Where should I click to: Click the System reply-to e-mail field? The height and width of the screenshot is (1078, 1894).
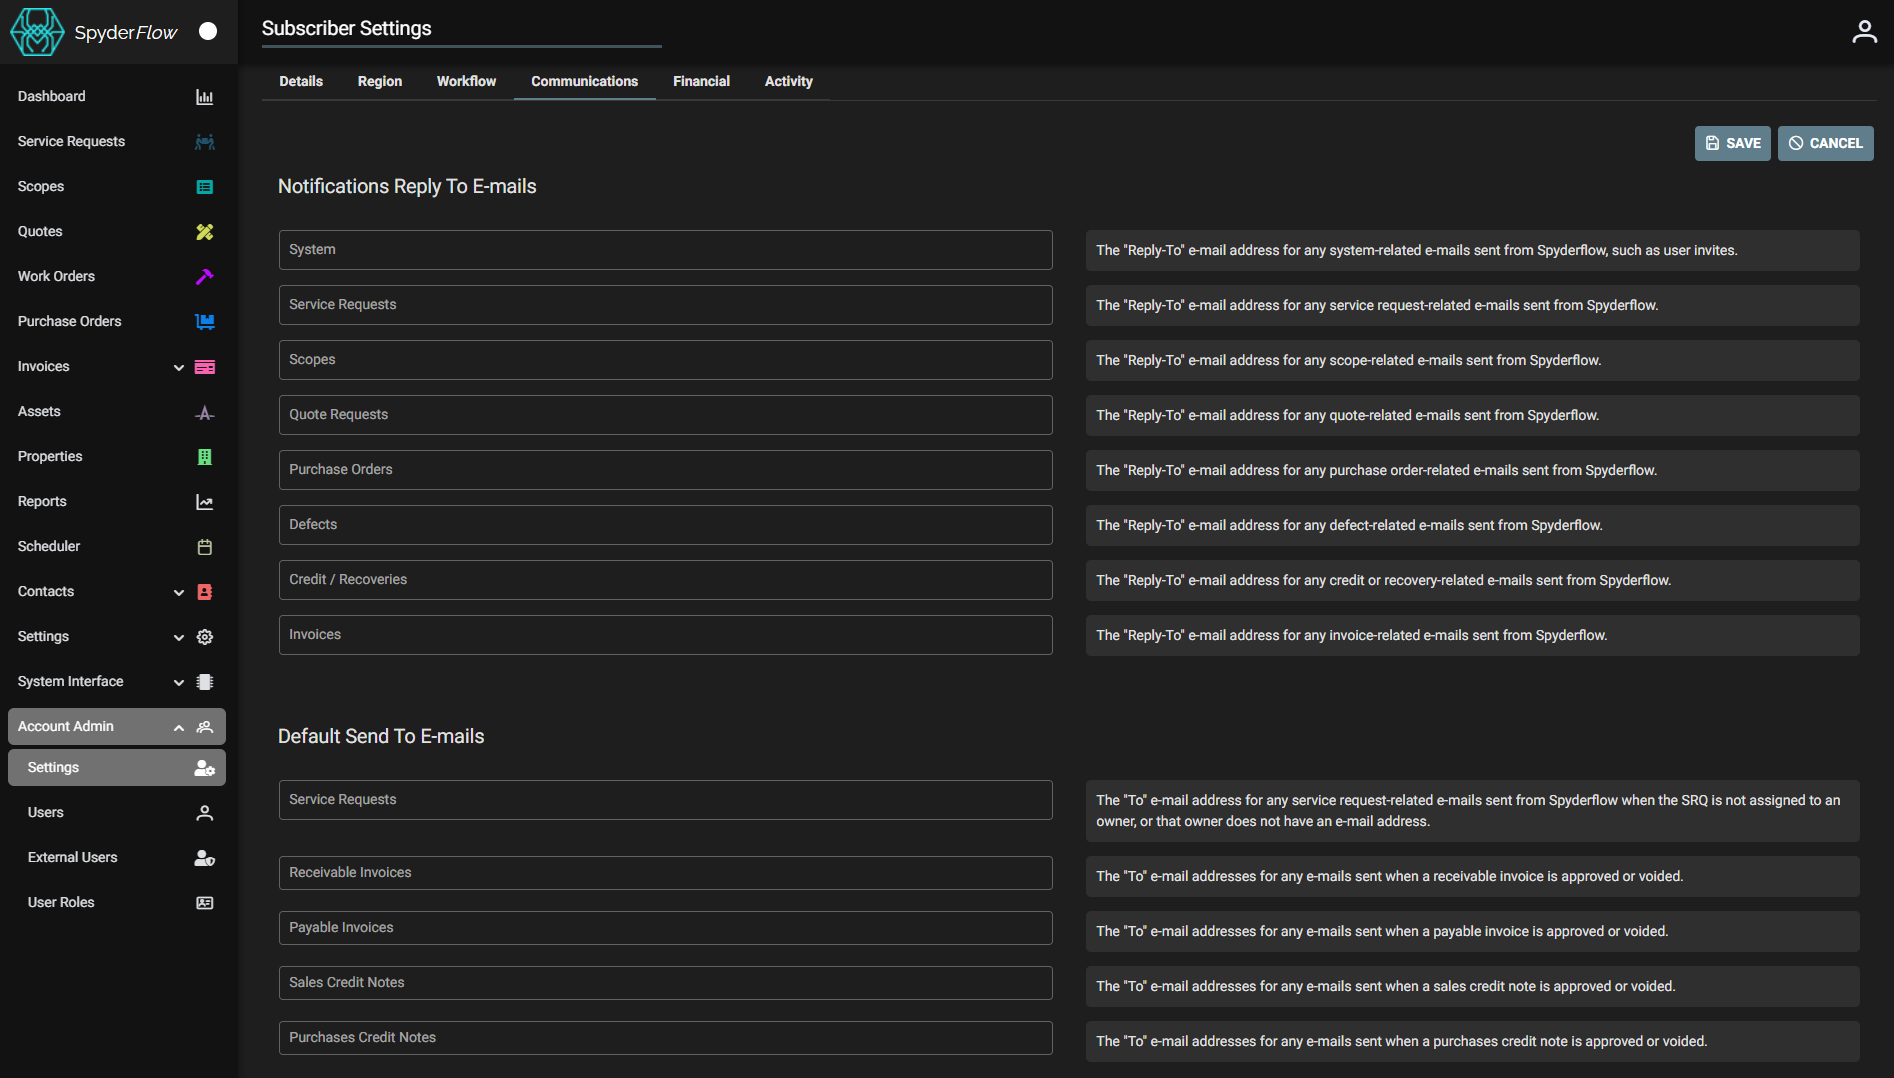tap(664, 250)
